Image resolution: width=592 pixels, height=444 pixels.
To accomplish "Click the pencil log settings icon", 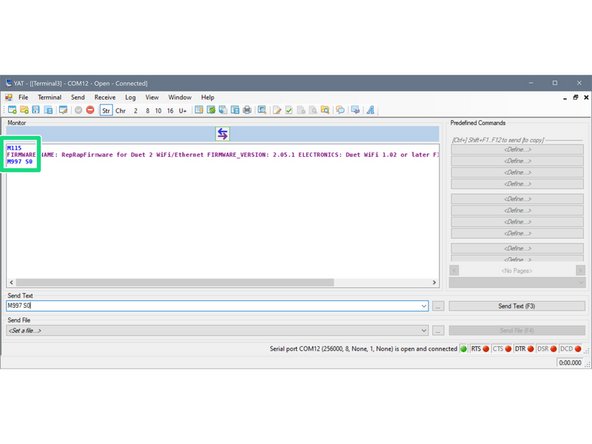I will pos(277,110).
